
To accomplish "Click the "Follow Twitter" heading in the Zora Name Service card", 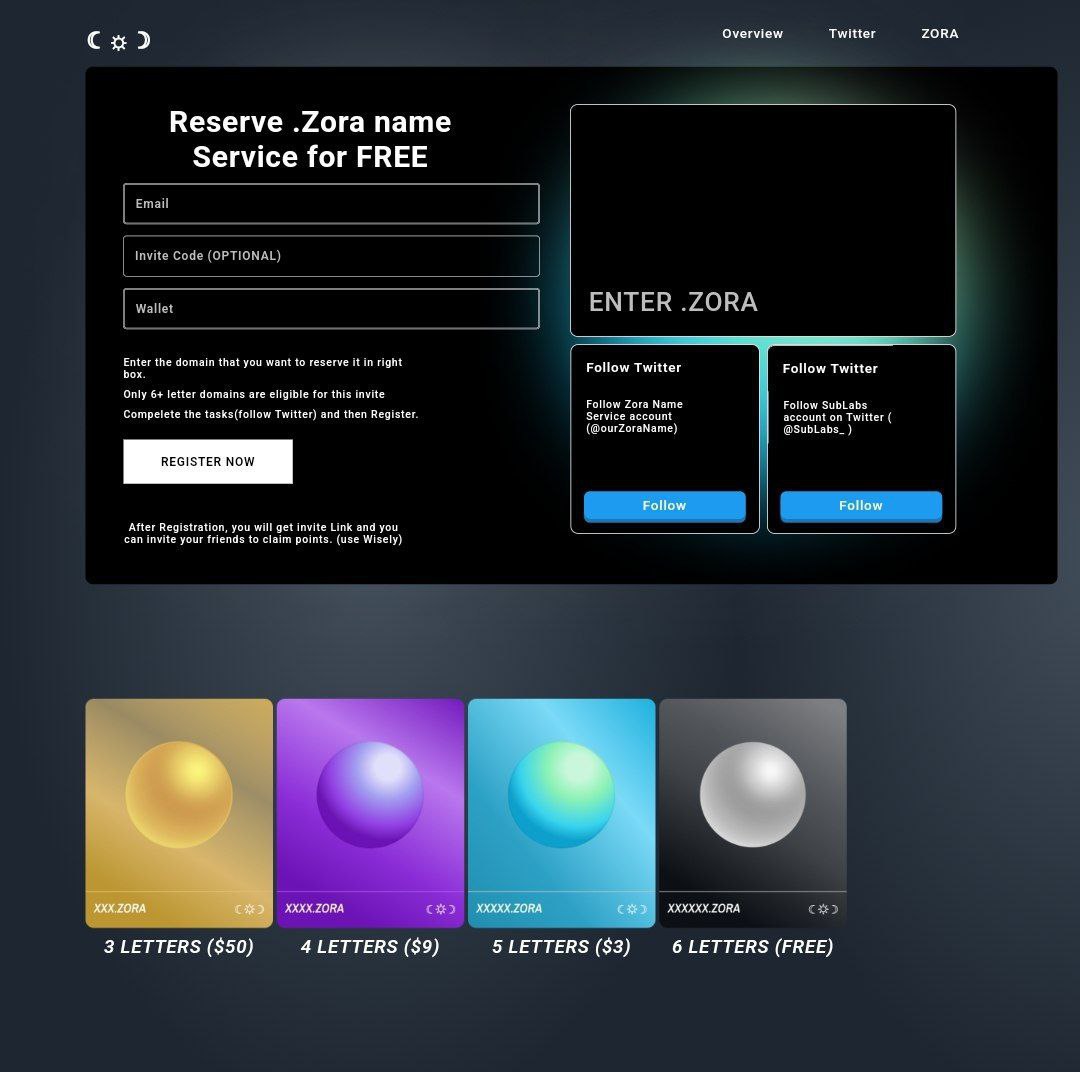I will click(634, 368).
